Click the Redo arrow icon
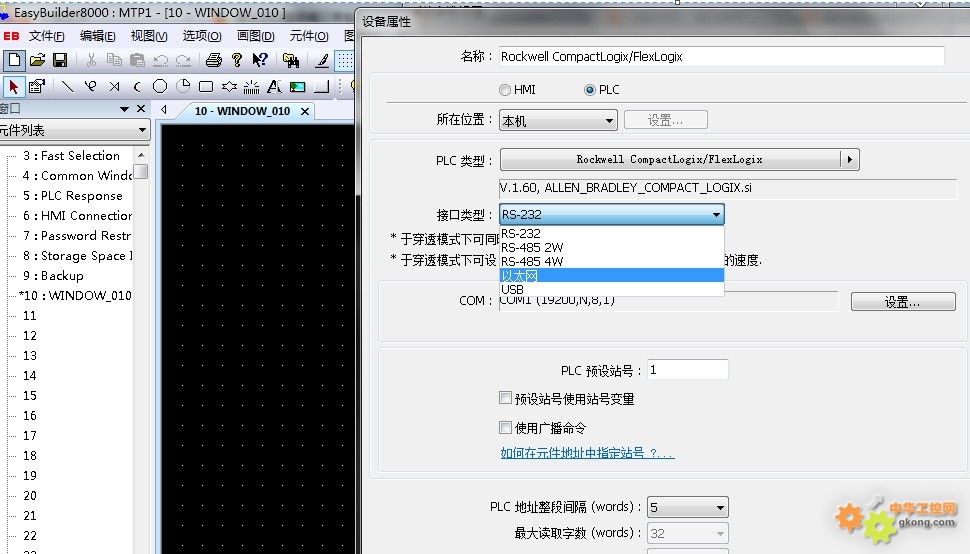 (183, 60)
